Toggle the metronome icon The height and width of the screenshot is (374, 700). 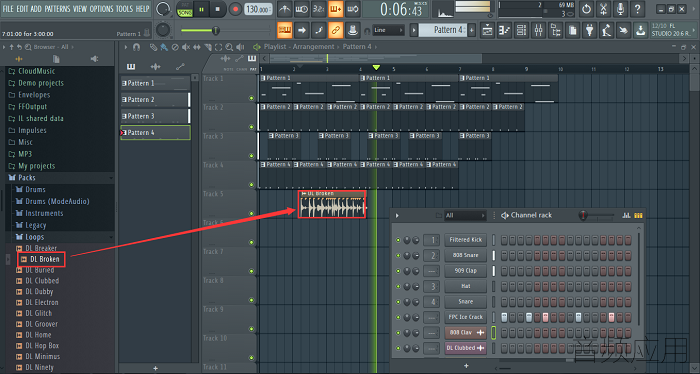coord(284,9)
